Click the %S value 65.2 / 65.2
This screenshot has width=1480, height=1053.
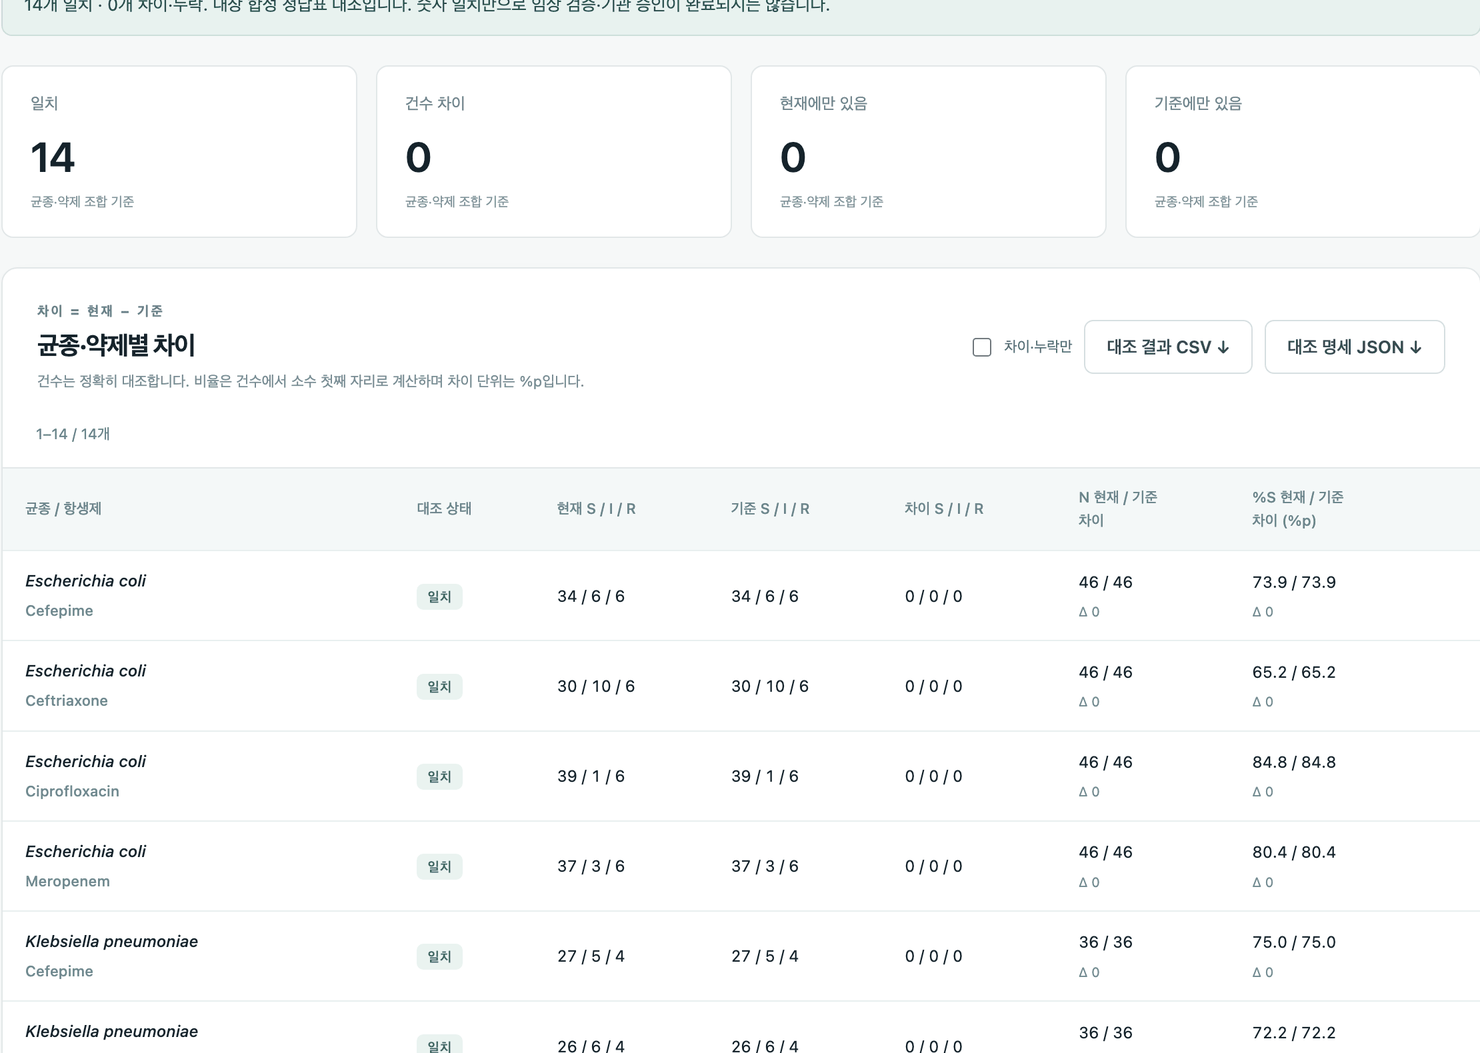1294,672
